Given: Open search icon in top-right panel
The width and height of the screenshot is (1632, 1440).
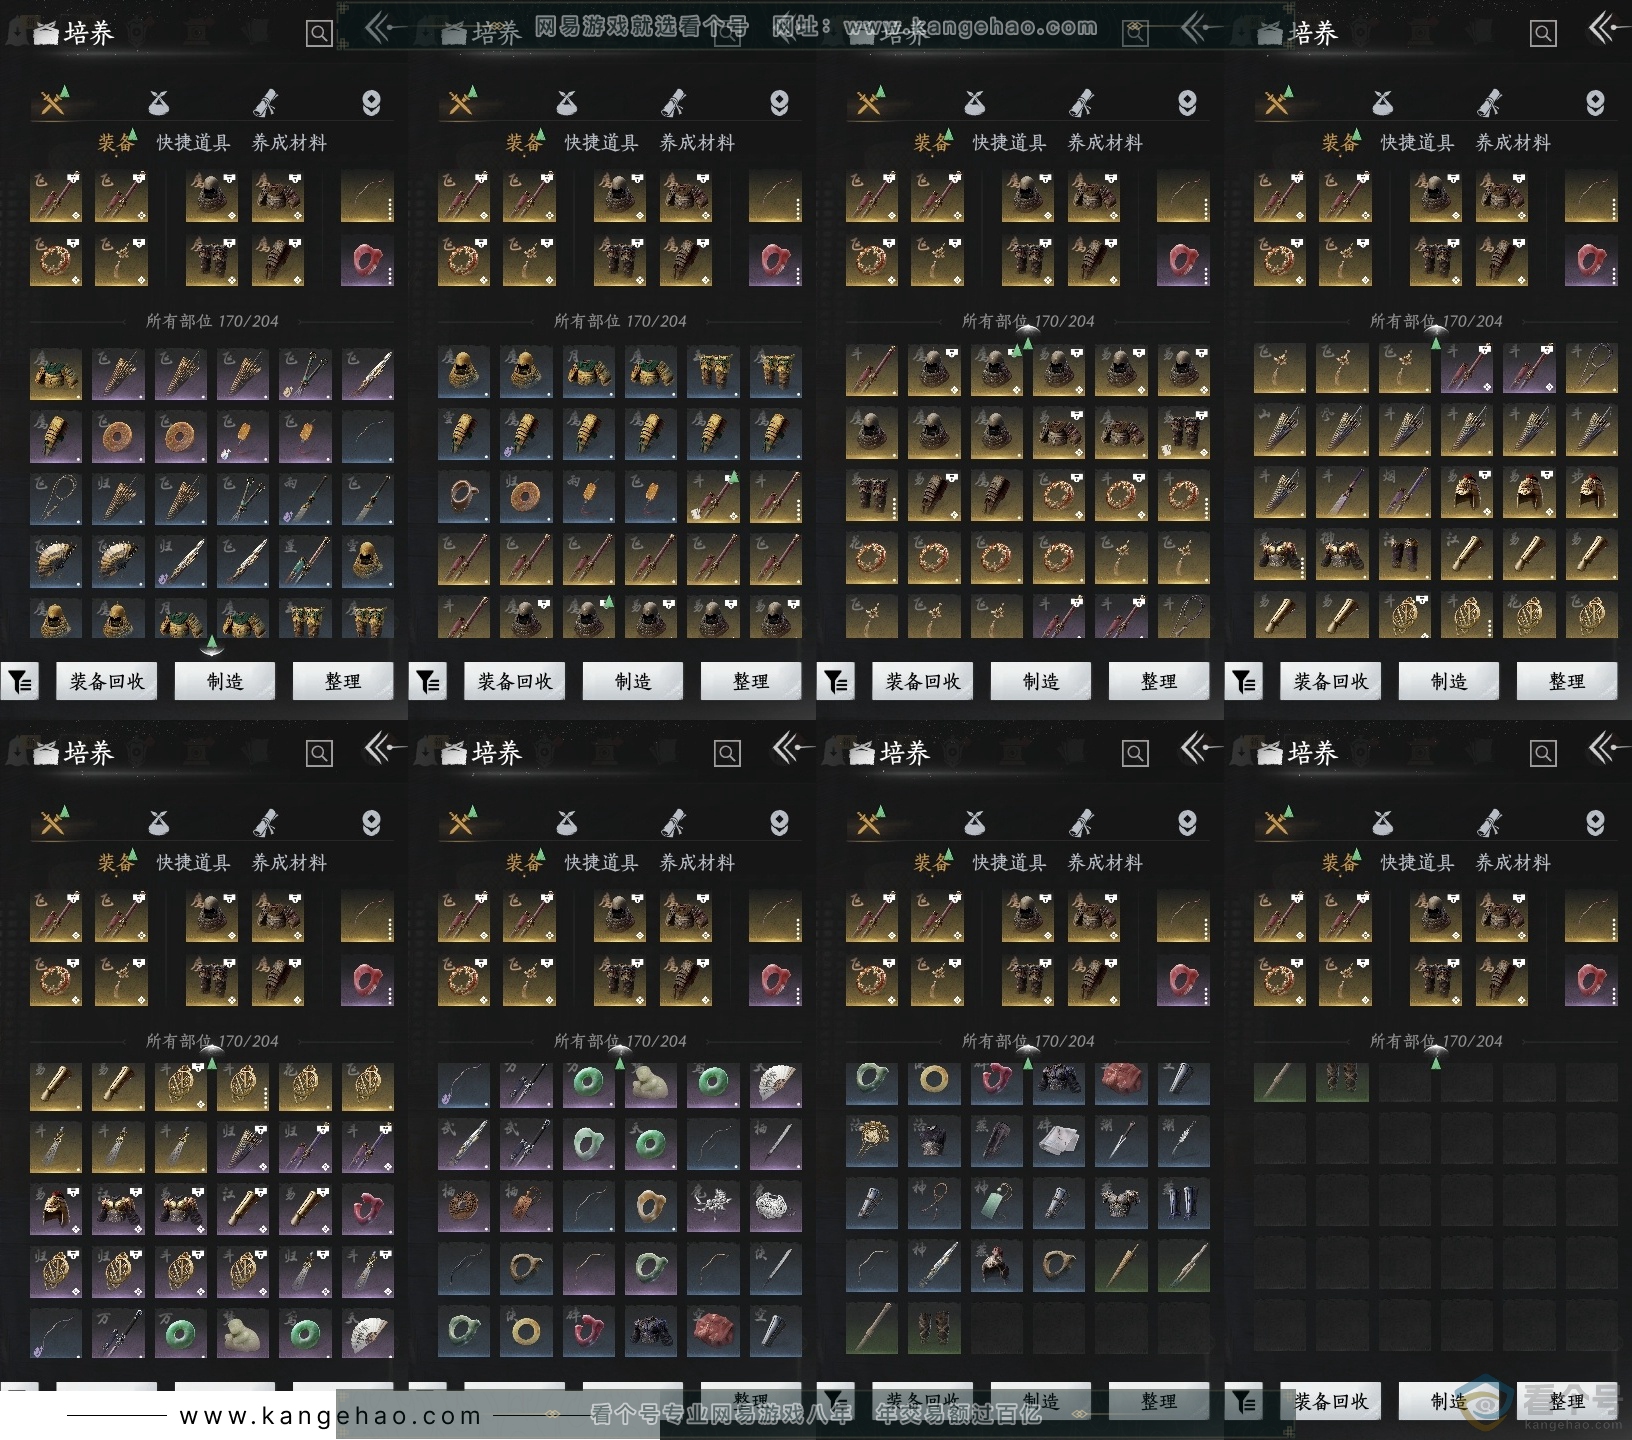Looking at the screenshot, I should pyautogui.click(x=1543, y=34).
